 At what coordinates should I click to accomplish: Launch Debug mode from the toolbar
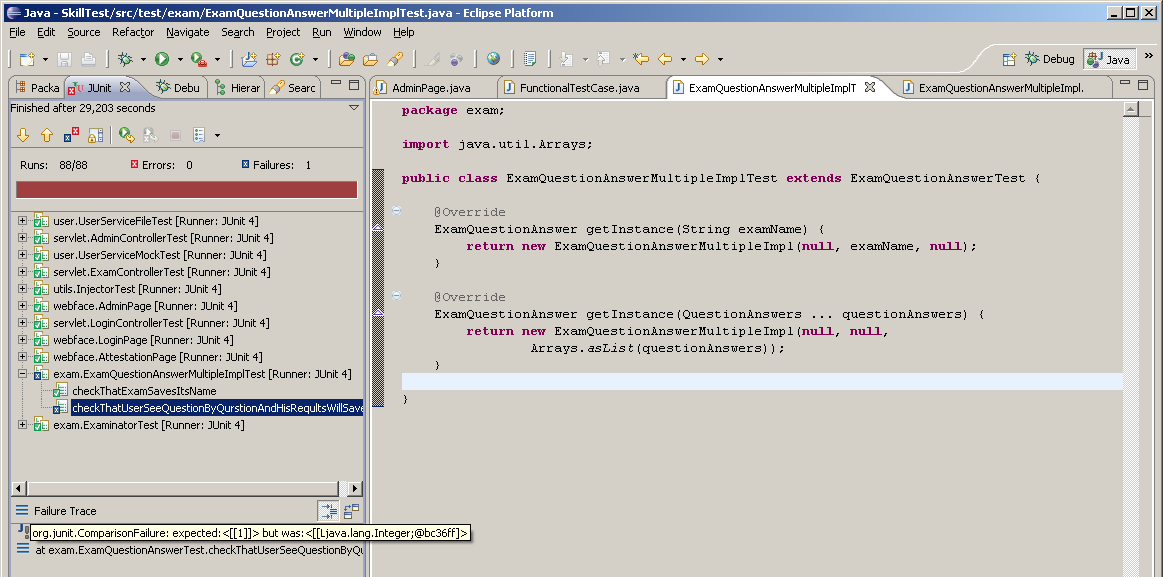[127, 59]
